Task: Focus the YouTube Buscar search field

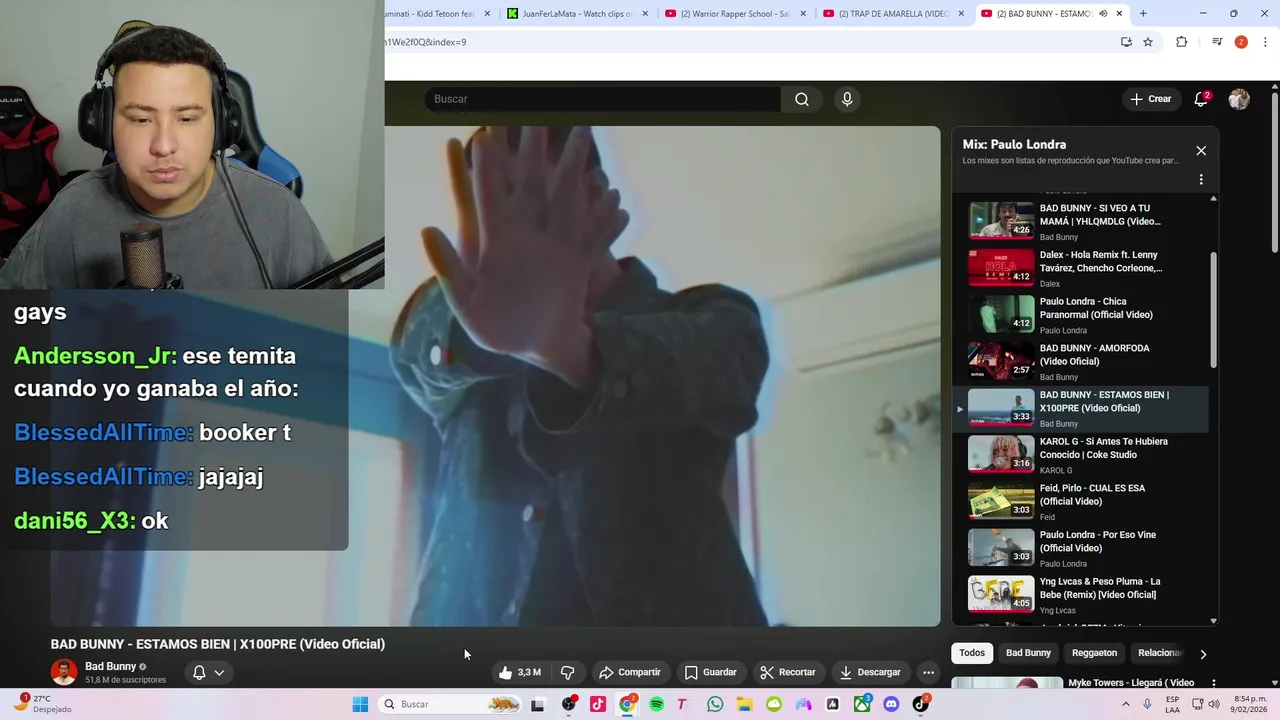Action: point(603,99)
